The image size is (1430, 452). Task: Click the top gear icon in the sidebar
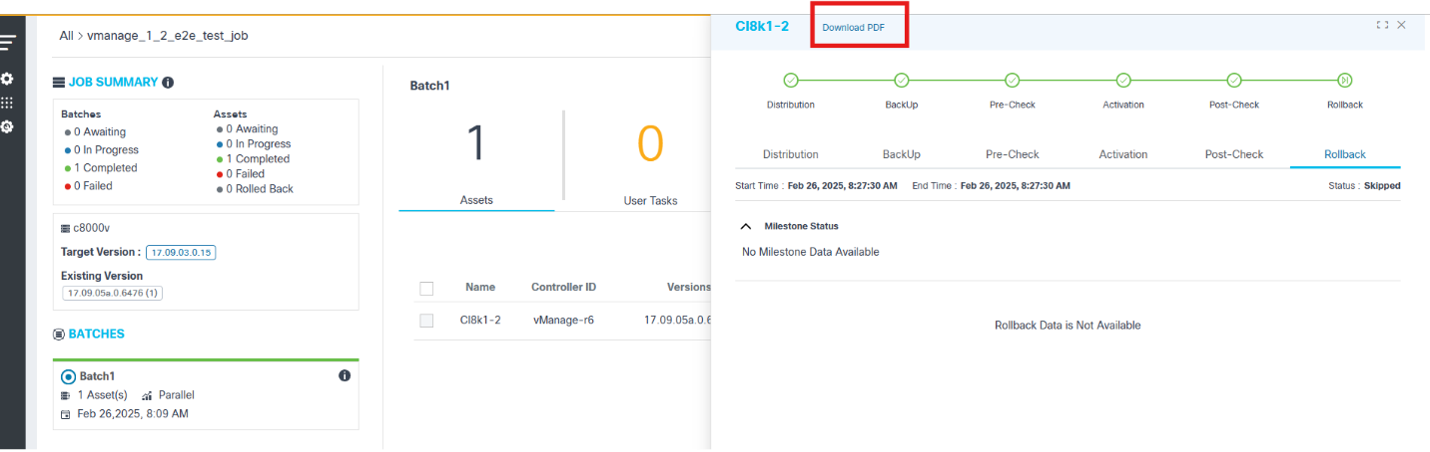pos(7,78)
